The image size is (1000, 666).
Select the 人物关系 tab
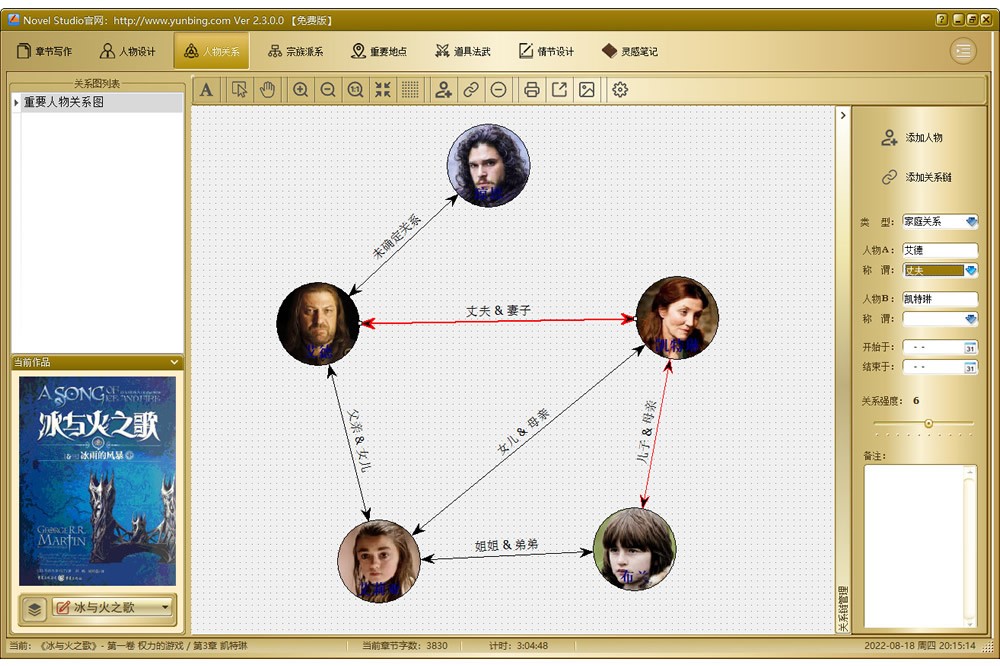click(x=211, y=51)
